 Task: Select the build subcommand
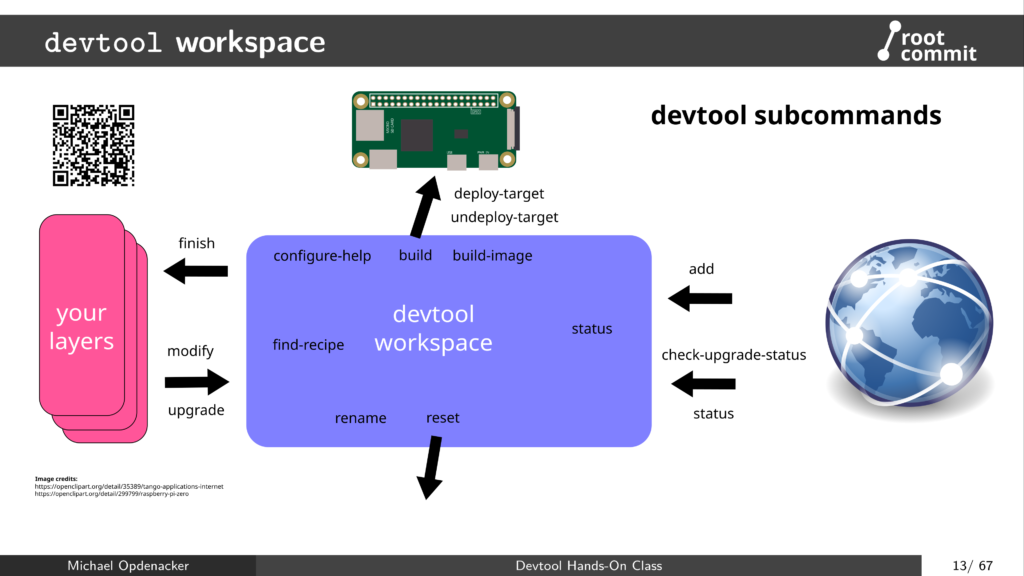(415, 255)
